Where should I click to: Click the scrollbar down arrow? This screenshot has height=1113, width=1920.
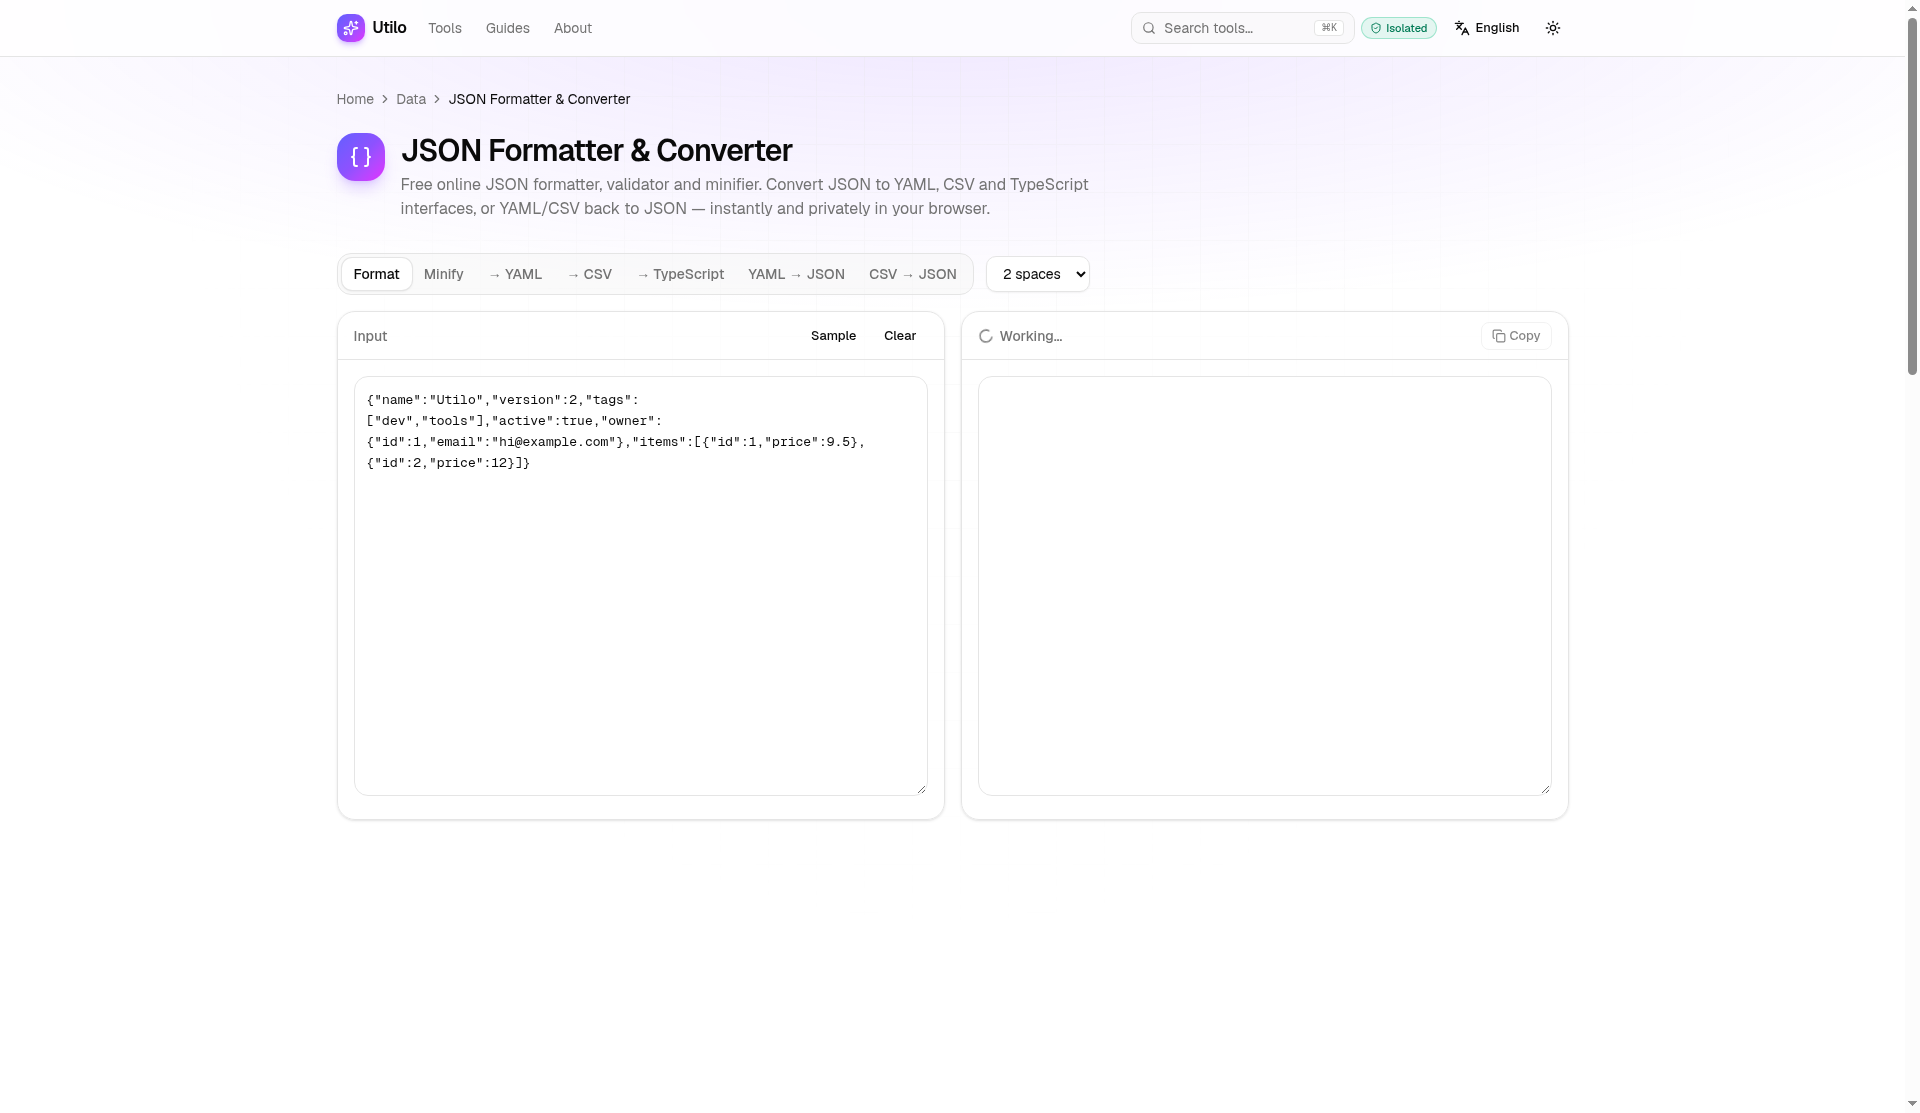[x=1912, y=1105]
